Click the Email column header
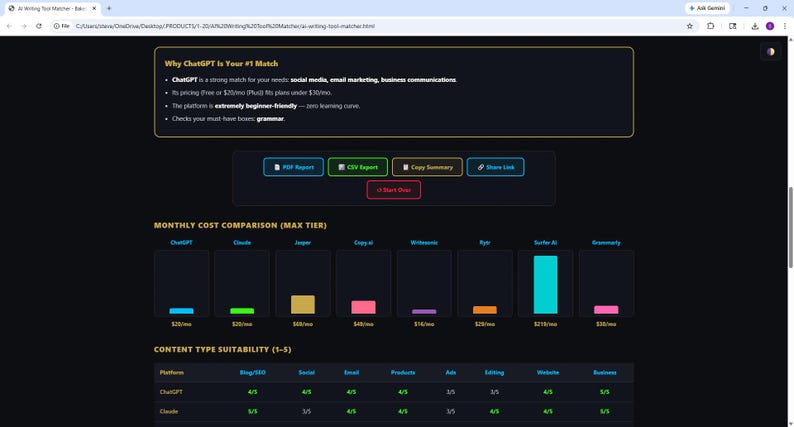Screen dimensions: 794x427 click(351, 372)
